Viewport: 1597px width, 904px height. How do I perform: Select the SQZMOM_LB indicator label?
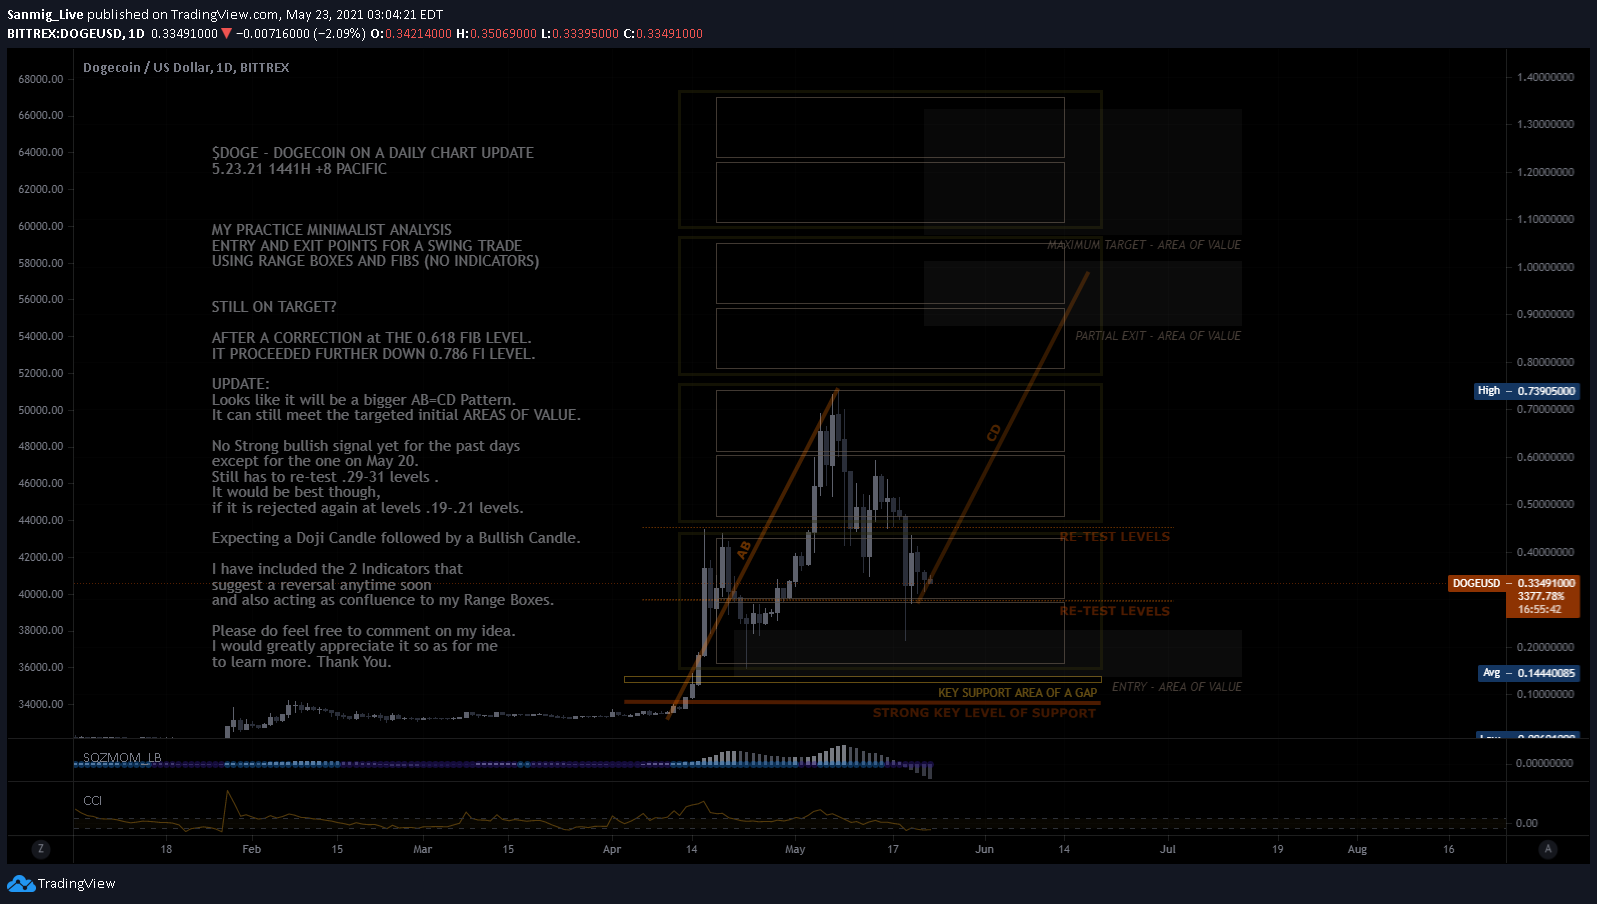(122, 758)
